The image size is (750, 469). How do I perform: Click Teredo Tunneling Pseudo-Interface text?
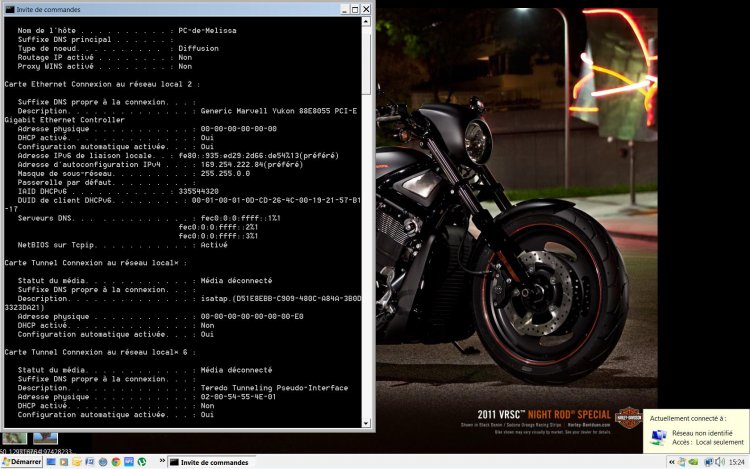(x=275, y=388)
